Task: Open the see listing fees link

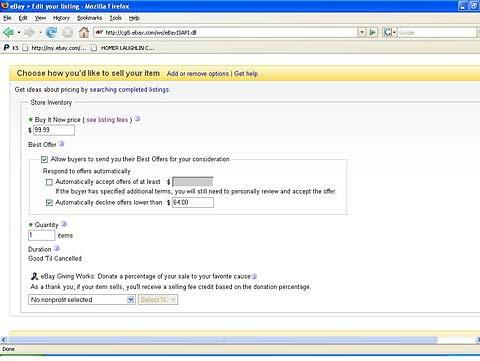Action: [x=107, y=120]
